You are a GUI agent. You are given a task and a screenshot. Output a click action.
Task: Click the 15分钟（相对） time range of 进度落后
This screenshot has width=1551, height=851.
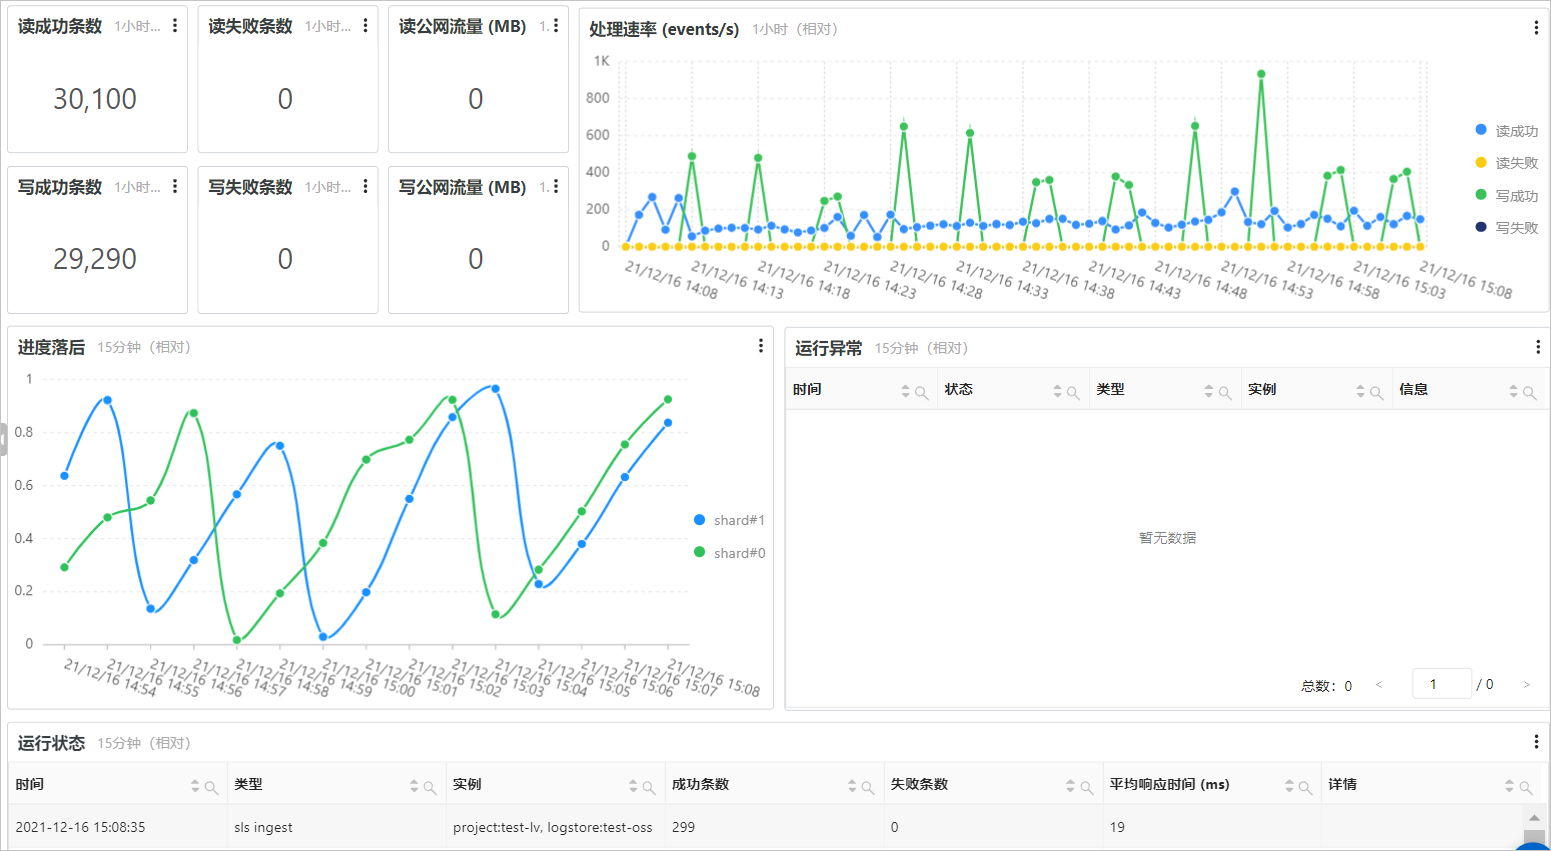pos(144,347)
